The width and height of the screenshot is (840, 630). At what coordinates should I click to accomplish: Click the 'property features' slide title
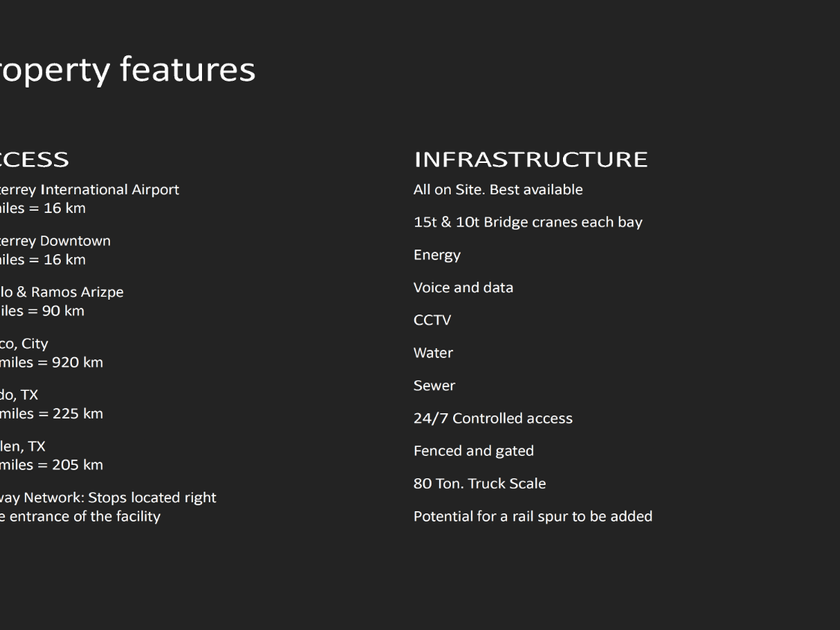click(127, 70)
